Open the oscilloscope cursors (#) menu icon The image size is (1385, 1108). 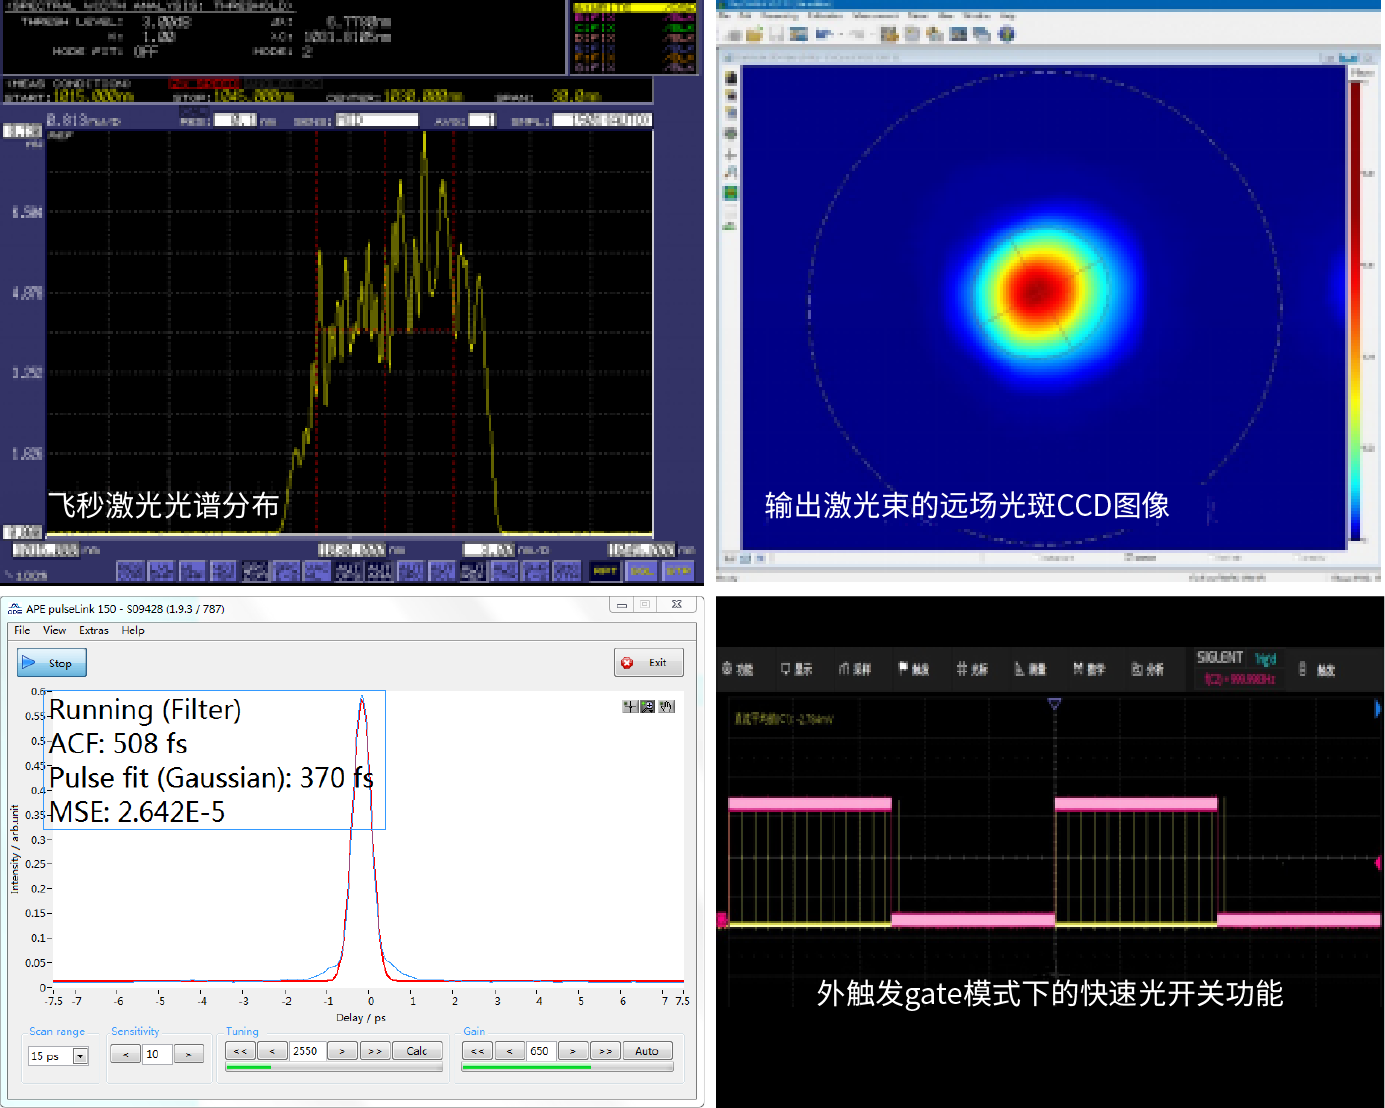(971, 669)
